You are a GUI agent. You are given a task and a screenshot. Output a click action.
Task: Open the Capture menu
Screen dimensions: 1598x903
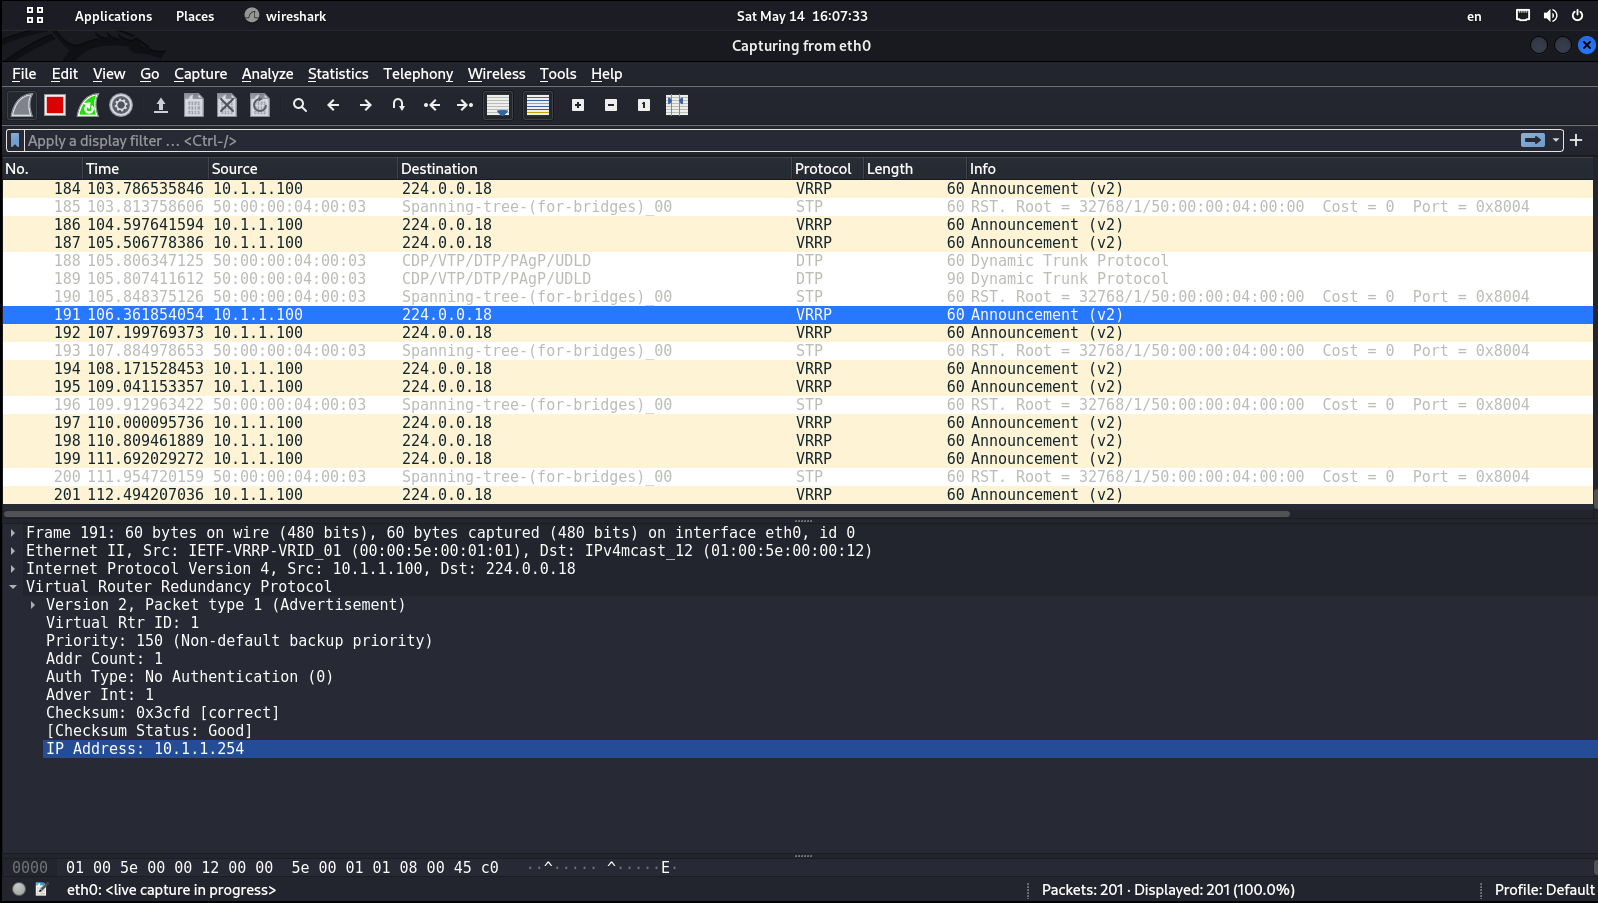(200, 74)
